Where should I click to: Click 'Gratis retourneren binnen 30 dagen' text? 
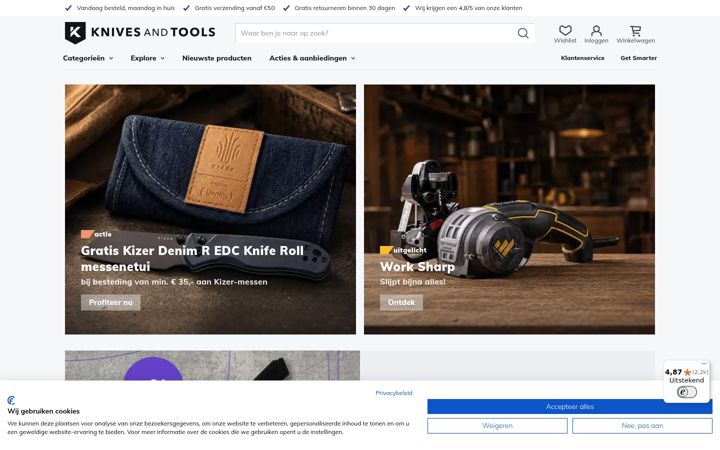coord(344,8)
